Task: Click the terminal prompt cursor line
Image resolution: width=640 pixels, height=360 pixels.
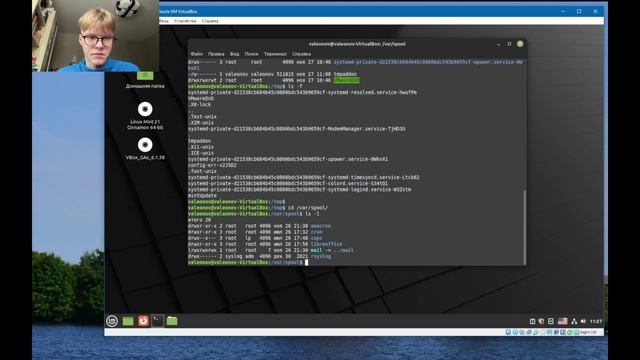Action: (248, 262)
